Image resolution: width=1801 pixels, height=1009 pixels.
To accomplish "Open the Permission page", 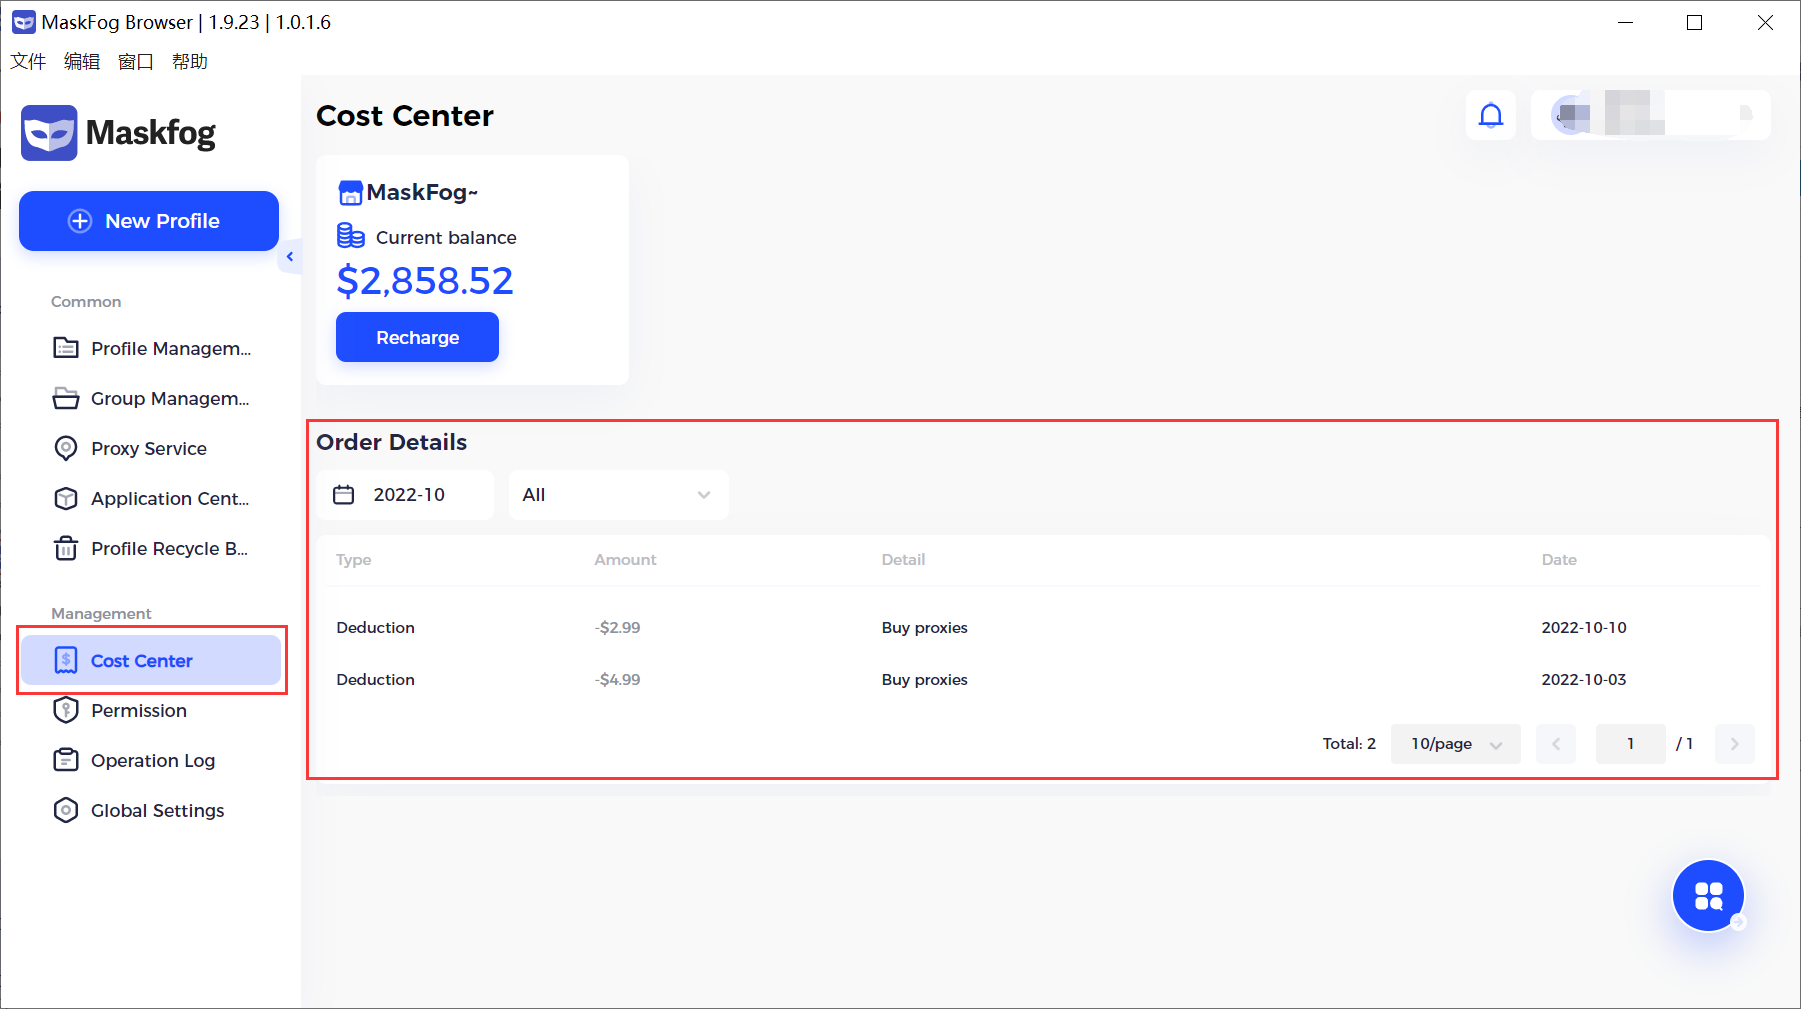I will pyautogui.click(x=151, y=710).
